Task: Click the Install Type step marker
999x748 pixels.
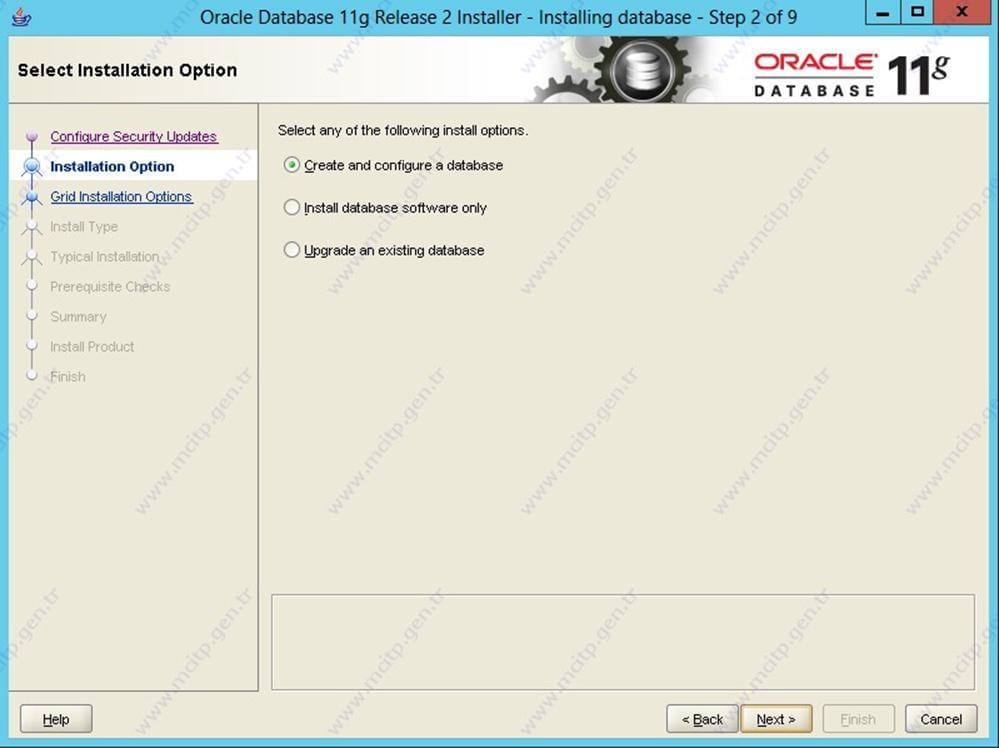Action: click(x=31, y=227)
